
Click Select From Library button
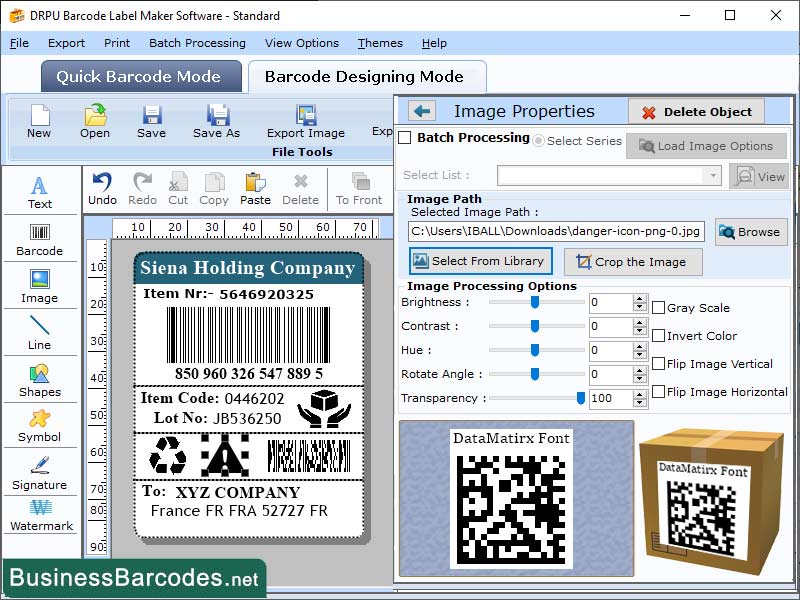[481, 261]
